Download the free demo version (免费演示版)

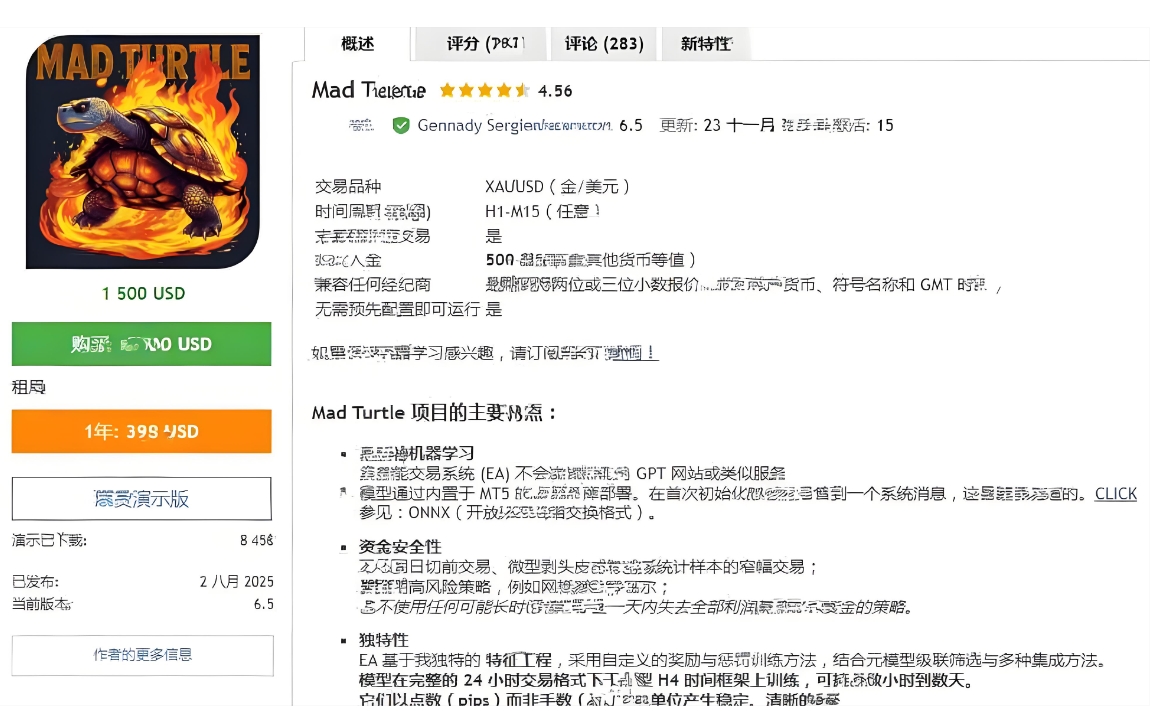tap(141, 498)
